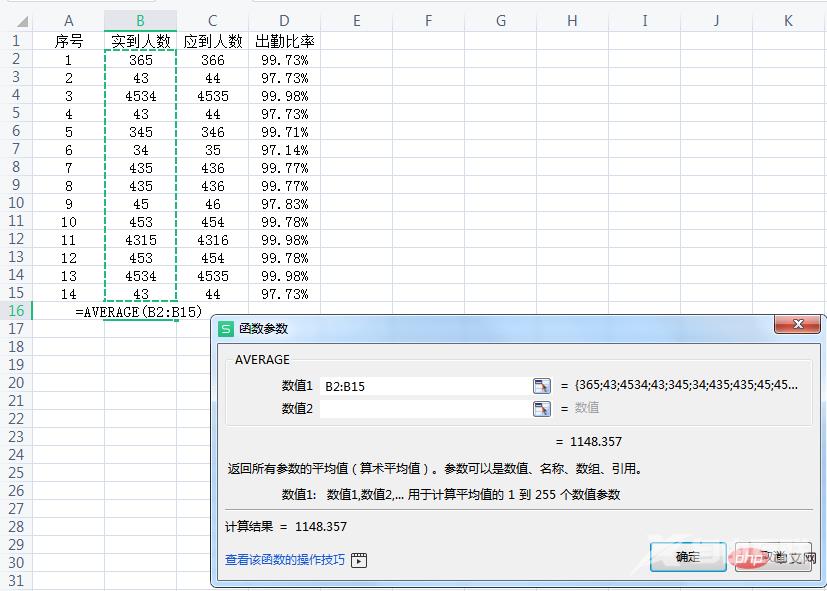Click the WPS spreadsheet icon in the dialog title bar
Viewport: 827px width, 591px height.
pos(226,328)
